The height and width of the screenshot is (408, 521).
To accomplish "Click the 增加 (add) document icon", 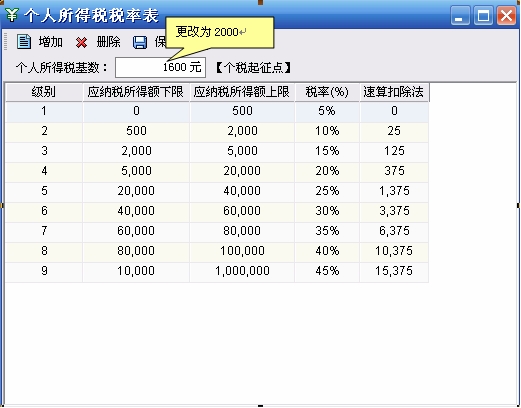I will 24,42.
